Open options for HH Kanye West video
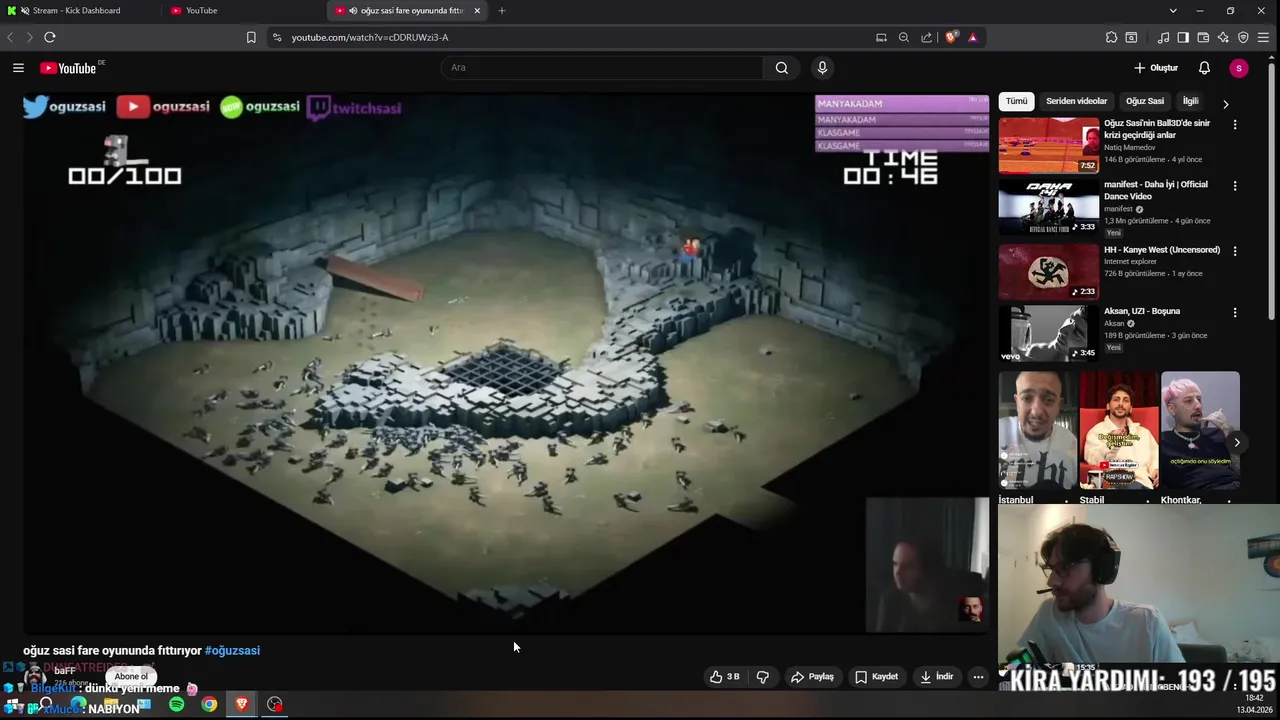 (1235, 251)
